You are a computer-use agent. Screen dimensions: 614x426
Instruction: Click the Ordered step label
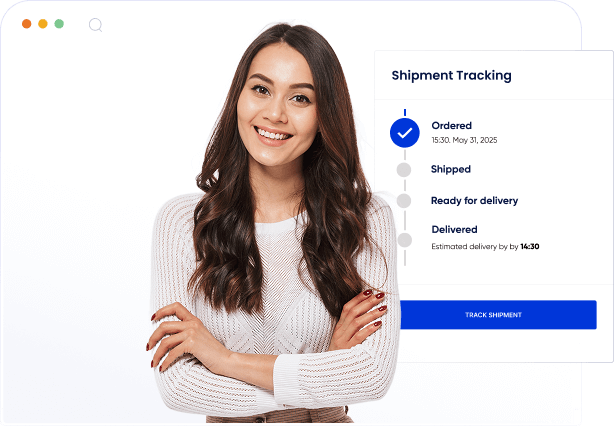[x=451, y=126]
